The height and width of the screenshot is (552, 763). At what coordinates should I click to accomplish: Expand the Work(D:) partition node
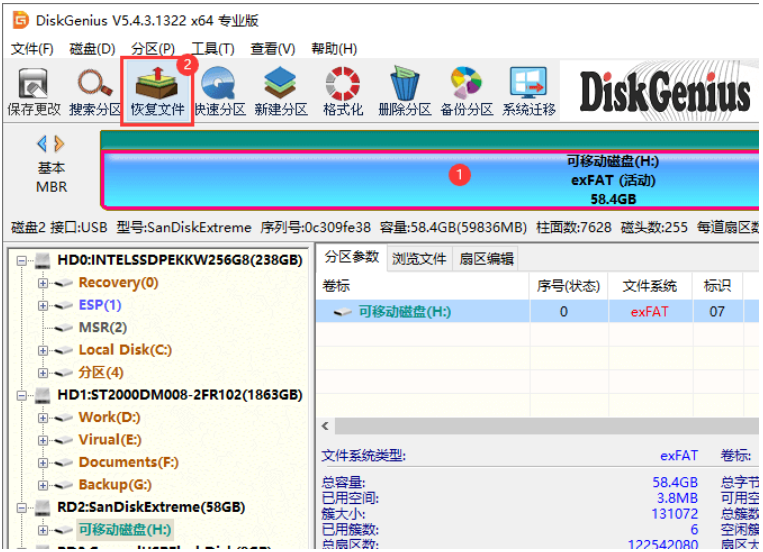[x=43, y=418]
